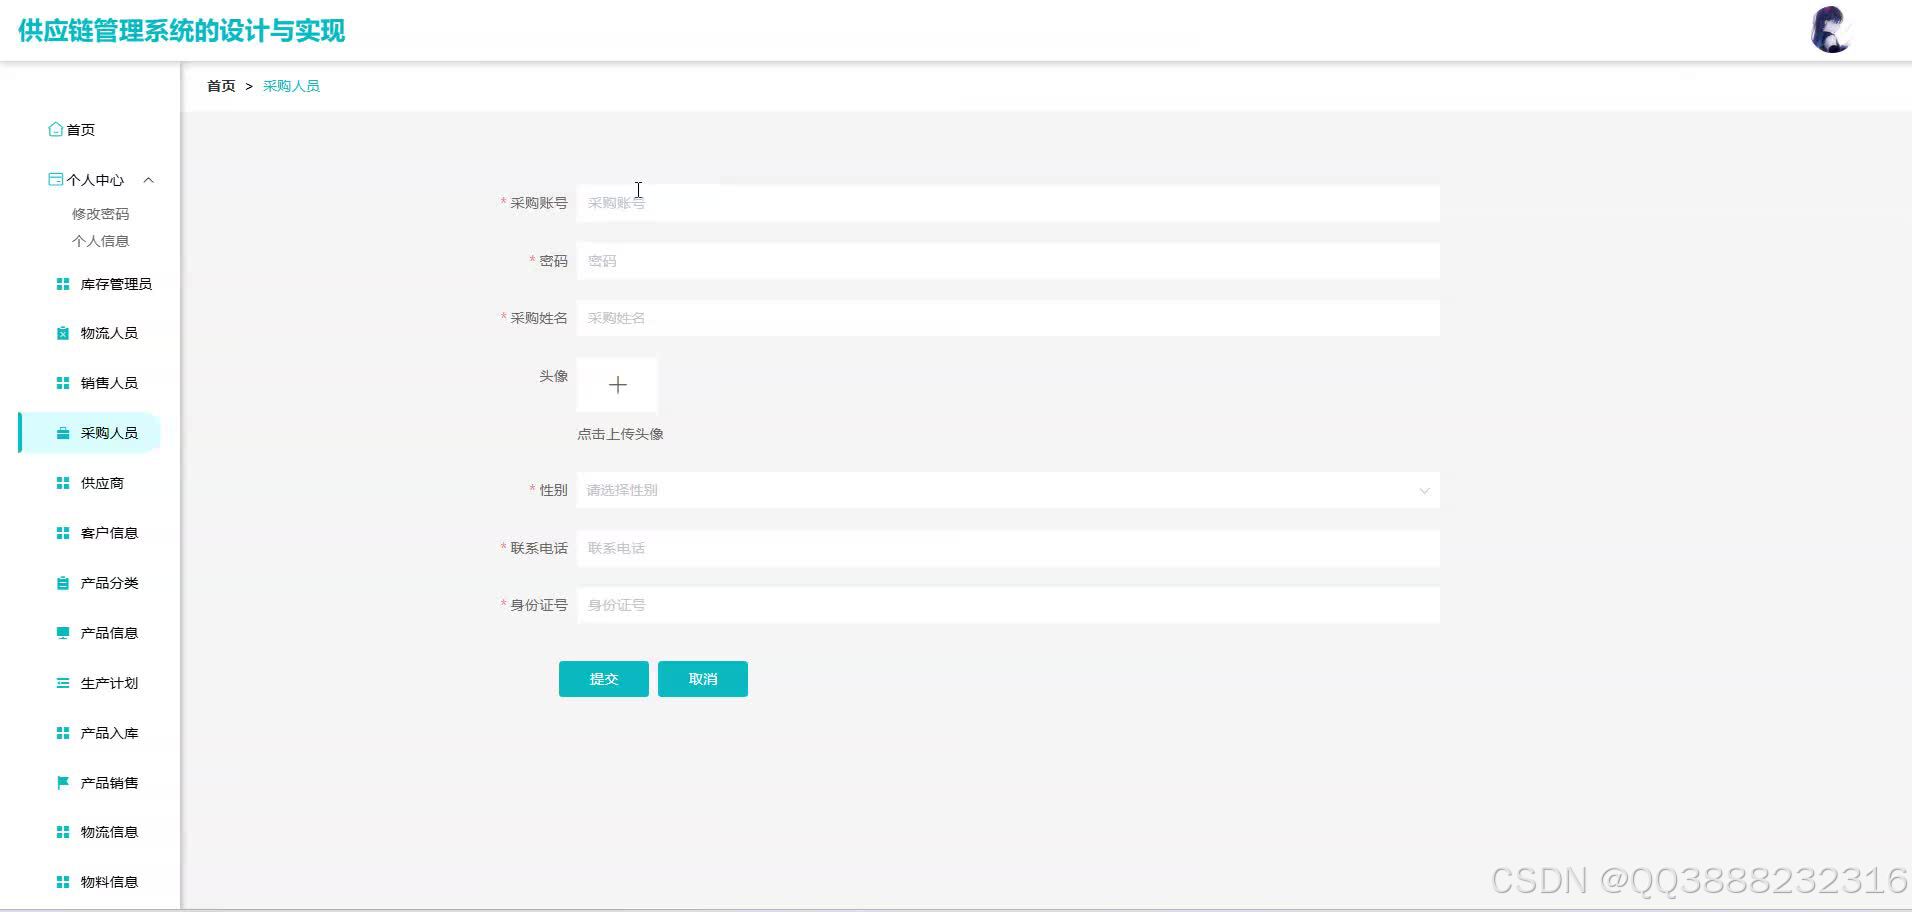Image resolution: width=1912 pixels, height=912 pixels.
Task: Cancel the form with 取消 button
Action: [x=703, y=679]
